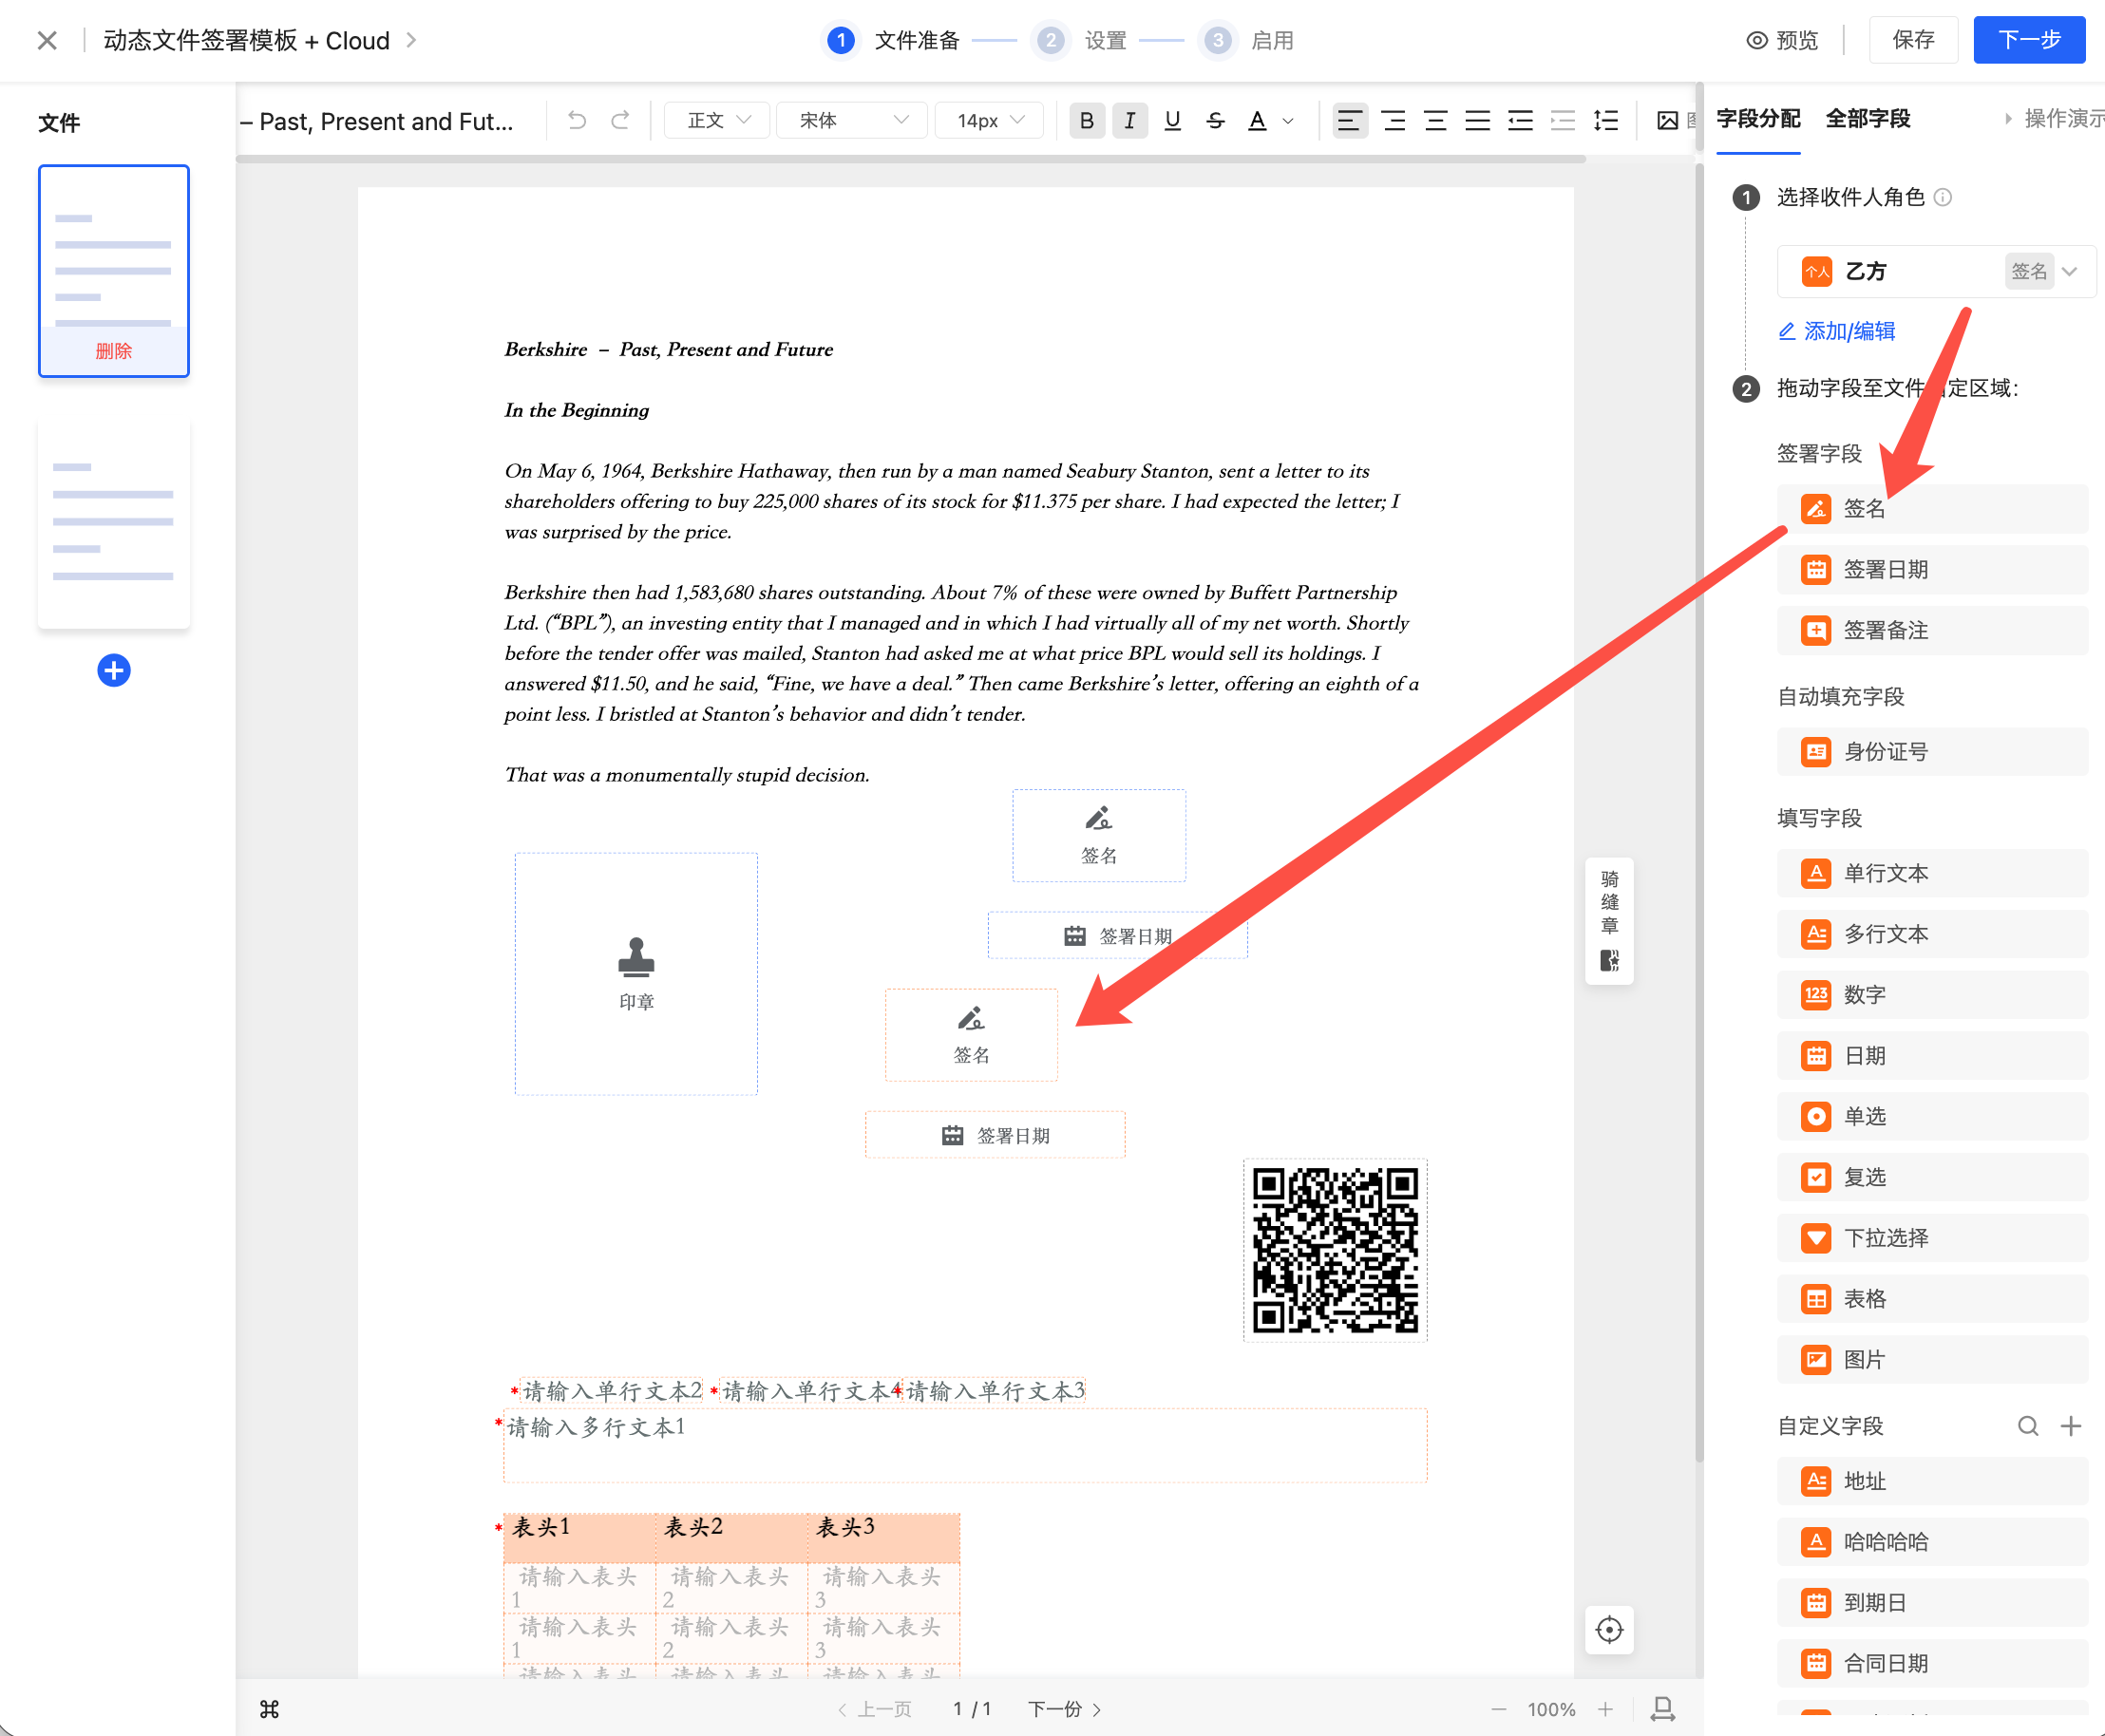
Task: Apply strikethrough formatting
Action: point(1215,120)
